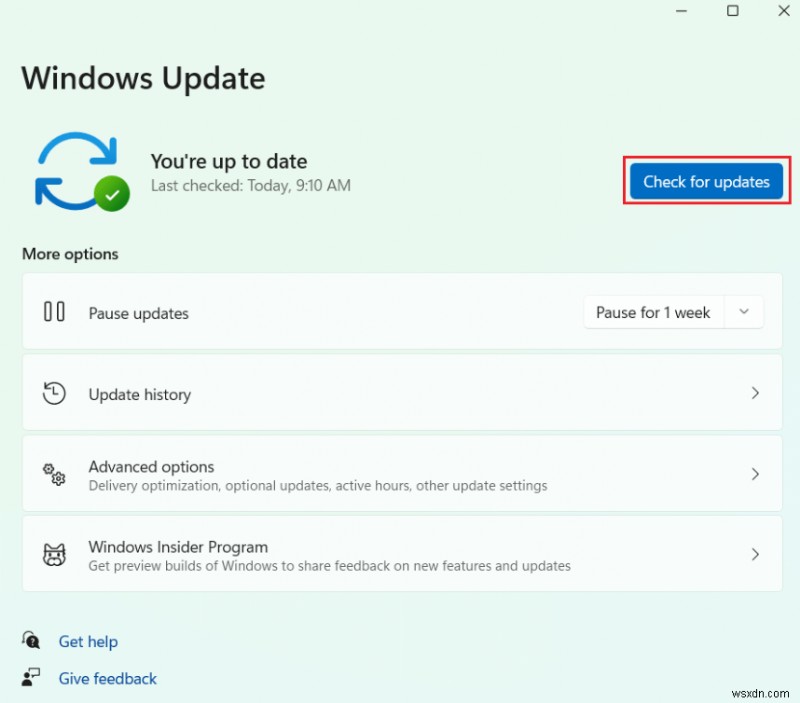The image size is (800, 703).
Task: Click the Windows Insider ninja cat icon
Action: click(54, 554)
